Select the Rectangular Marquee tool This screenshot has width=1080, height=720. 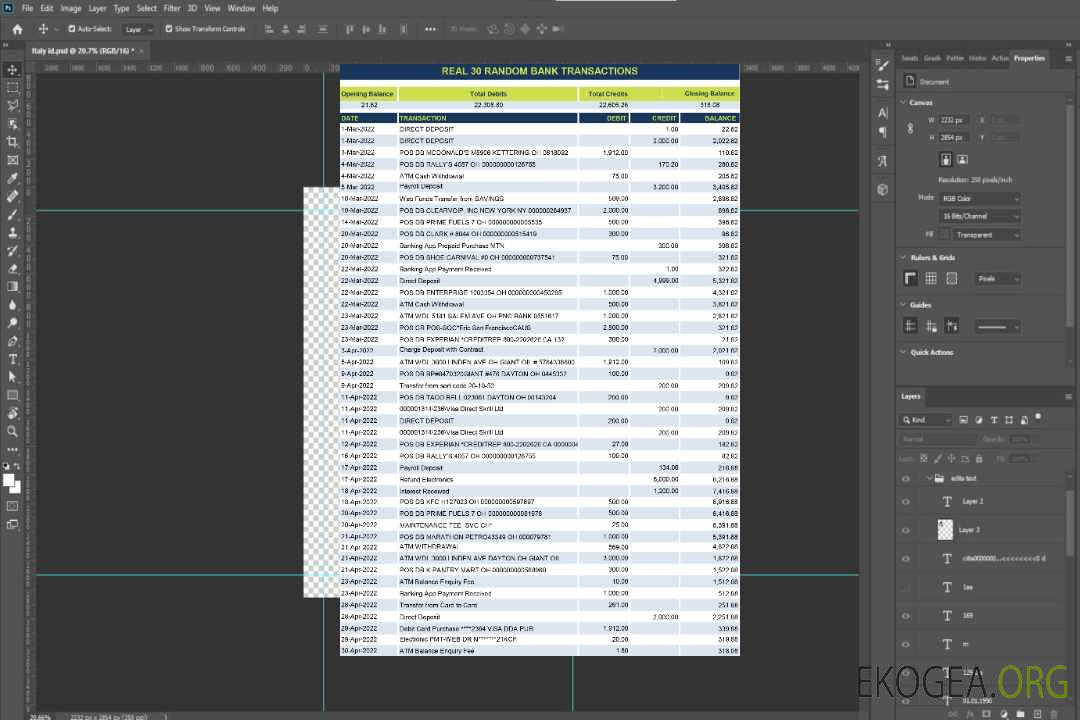point(12,88)
